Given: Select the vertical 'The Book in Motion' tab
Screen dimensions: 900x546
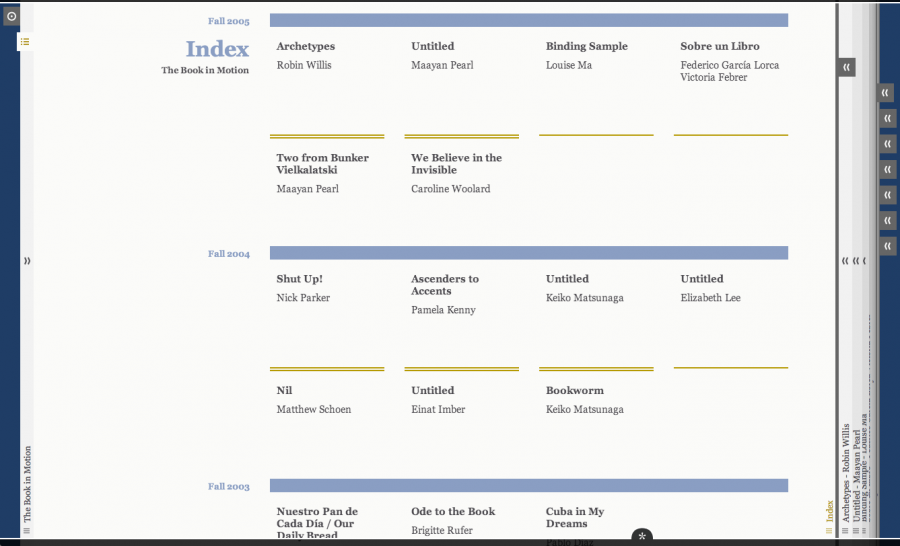Looking at the screenshot, I should (x=28, y=484).
